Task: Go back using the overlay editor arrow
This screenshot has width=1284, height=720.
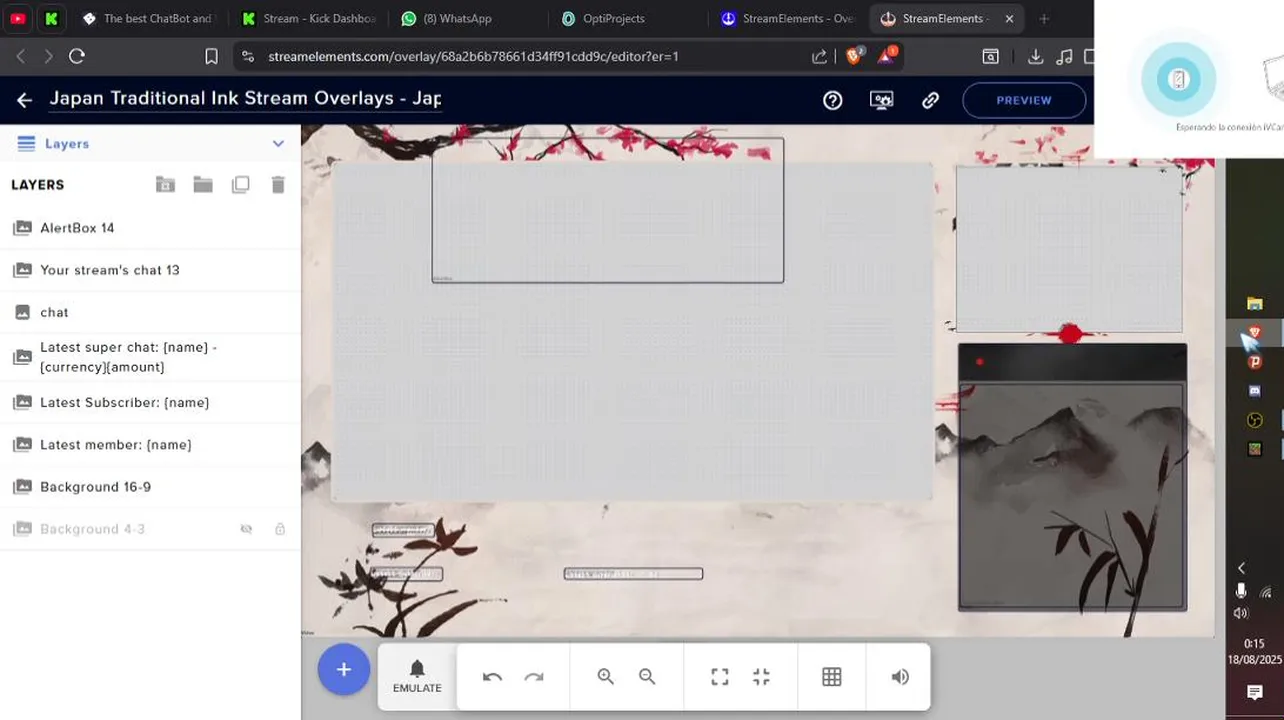Action: tap(25, 100)
